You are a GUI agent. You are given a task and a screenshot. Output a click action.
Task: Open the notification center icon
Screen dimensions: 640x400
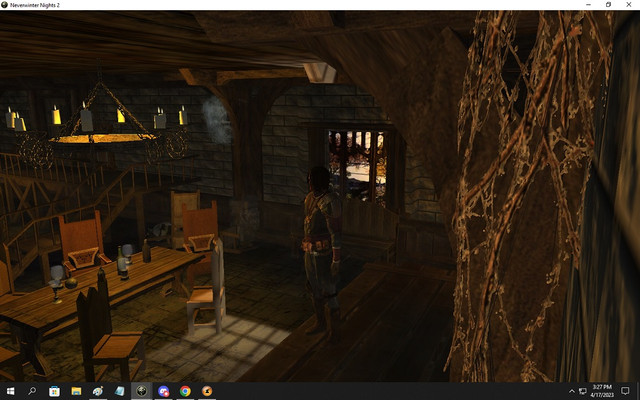pos(625,391)
